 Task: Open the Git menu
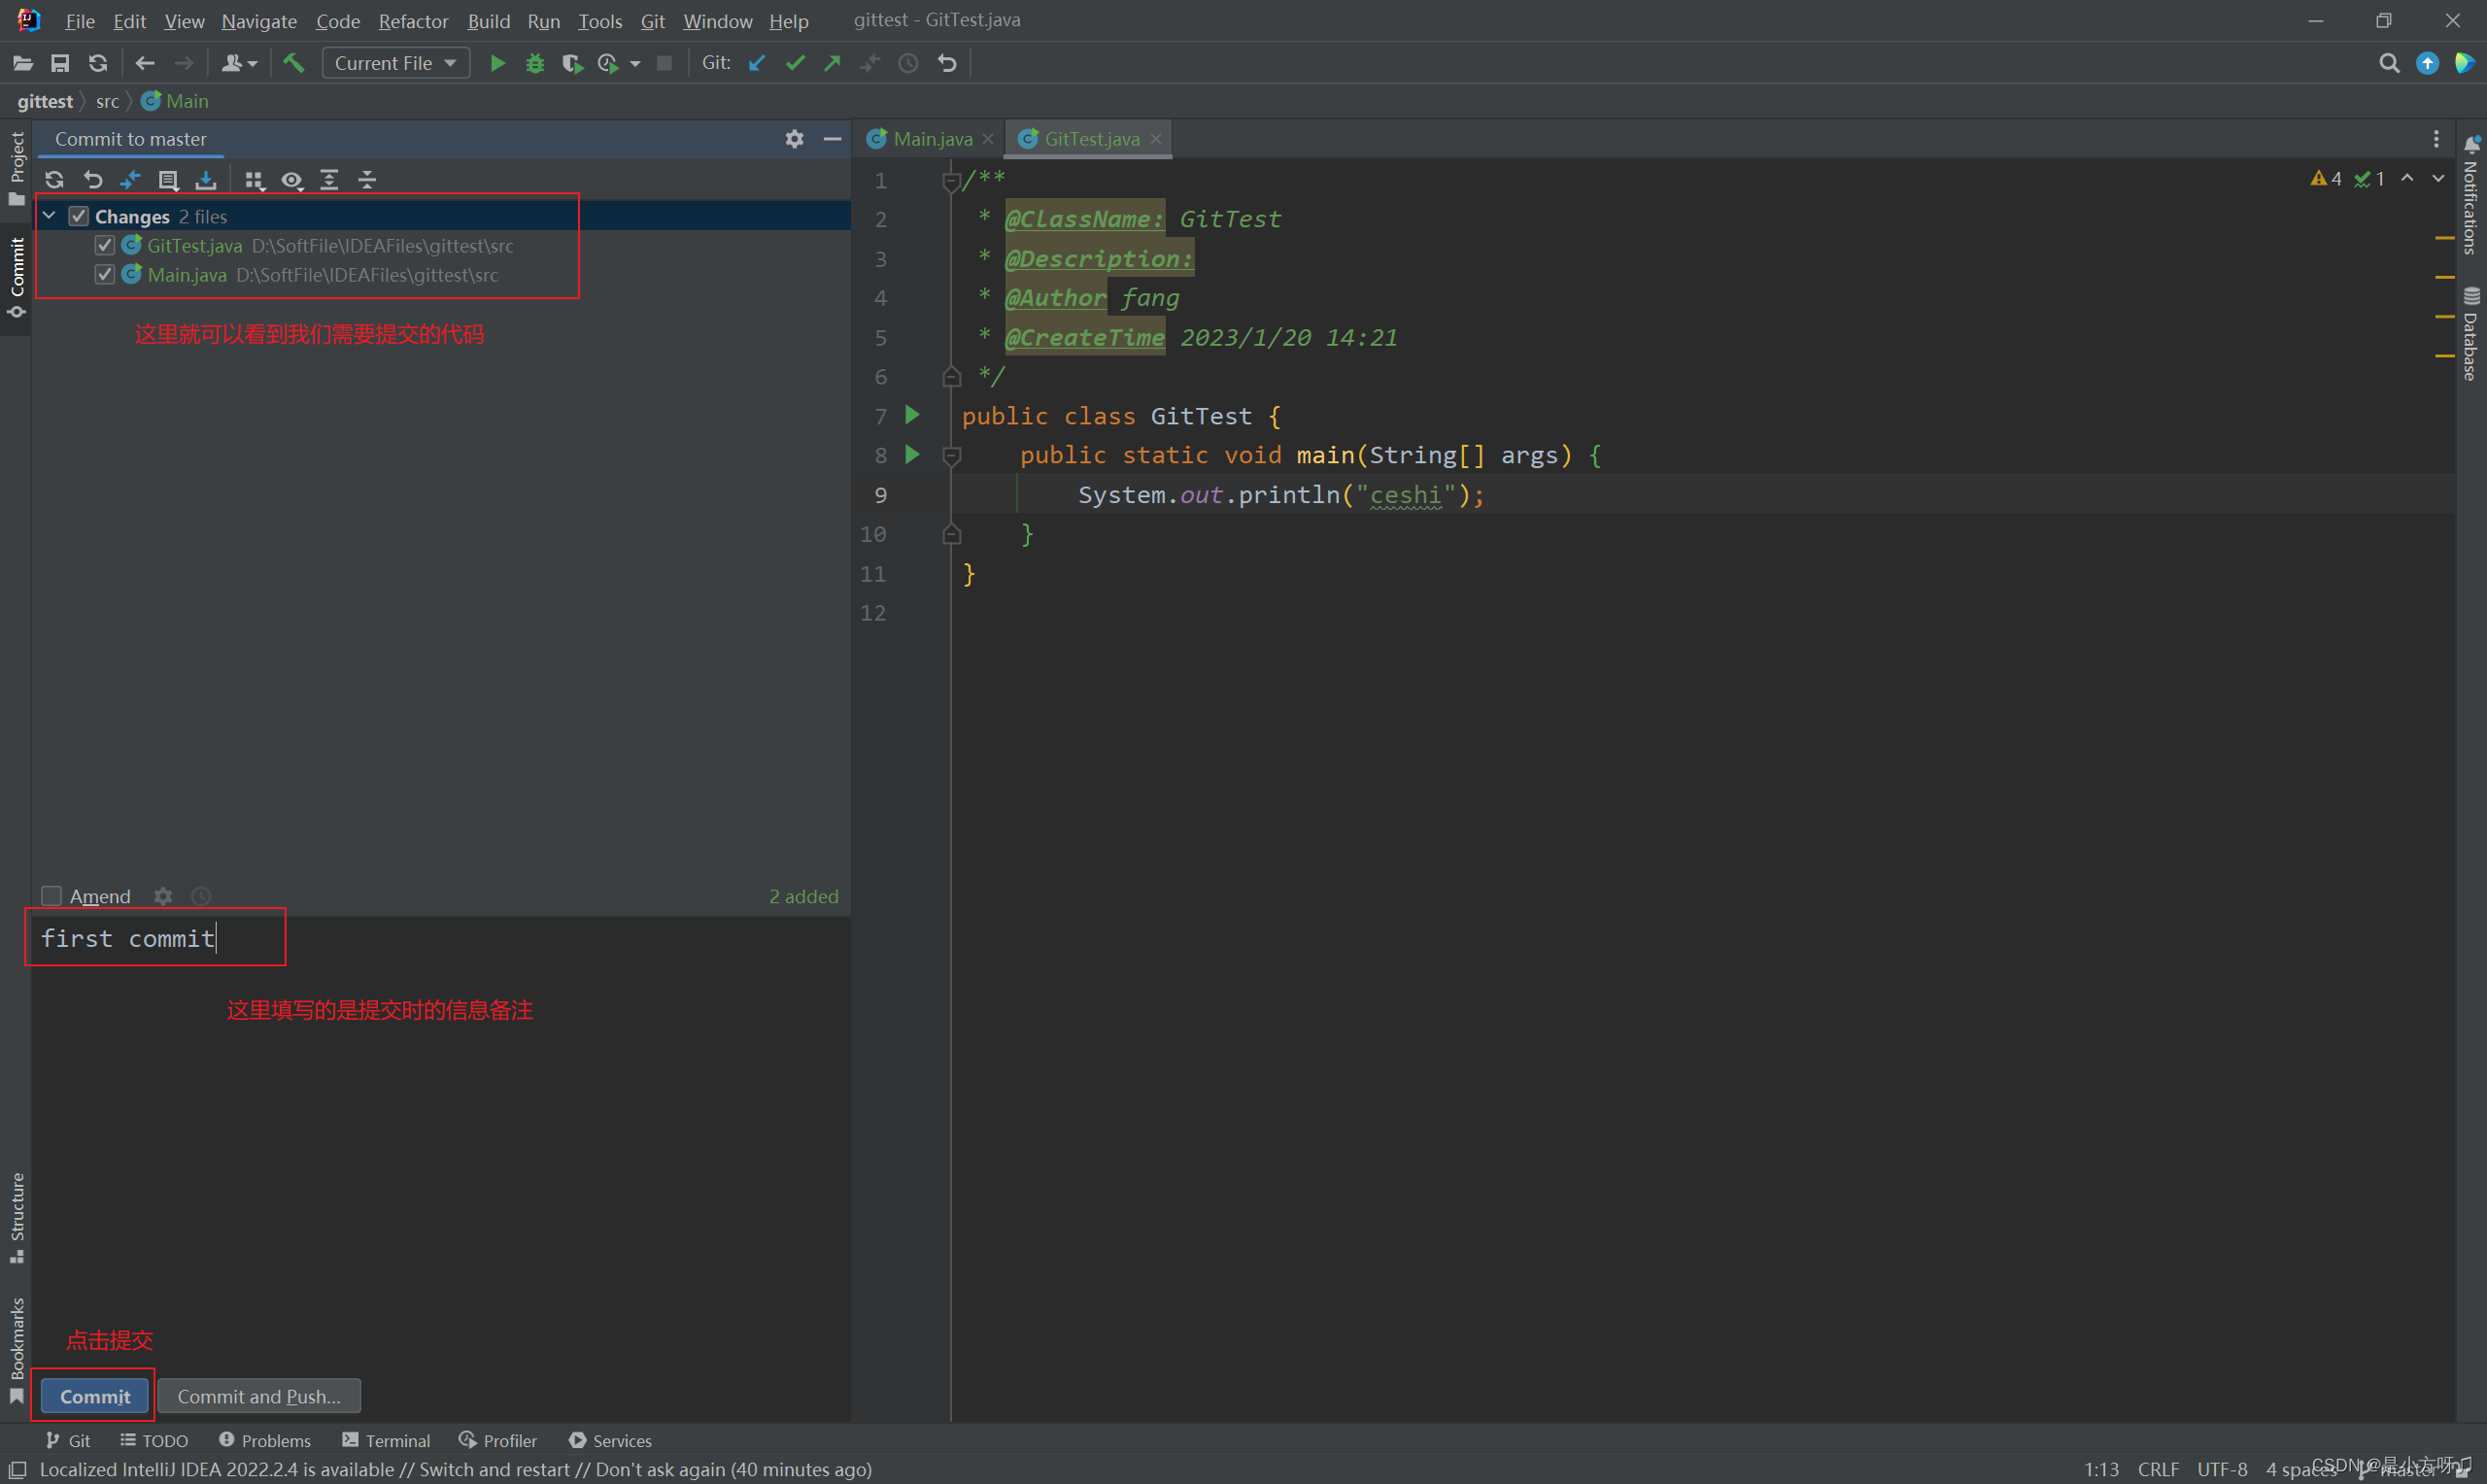point(653,20)
